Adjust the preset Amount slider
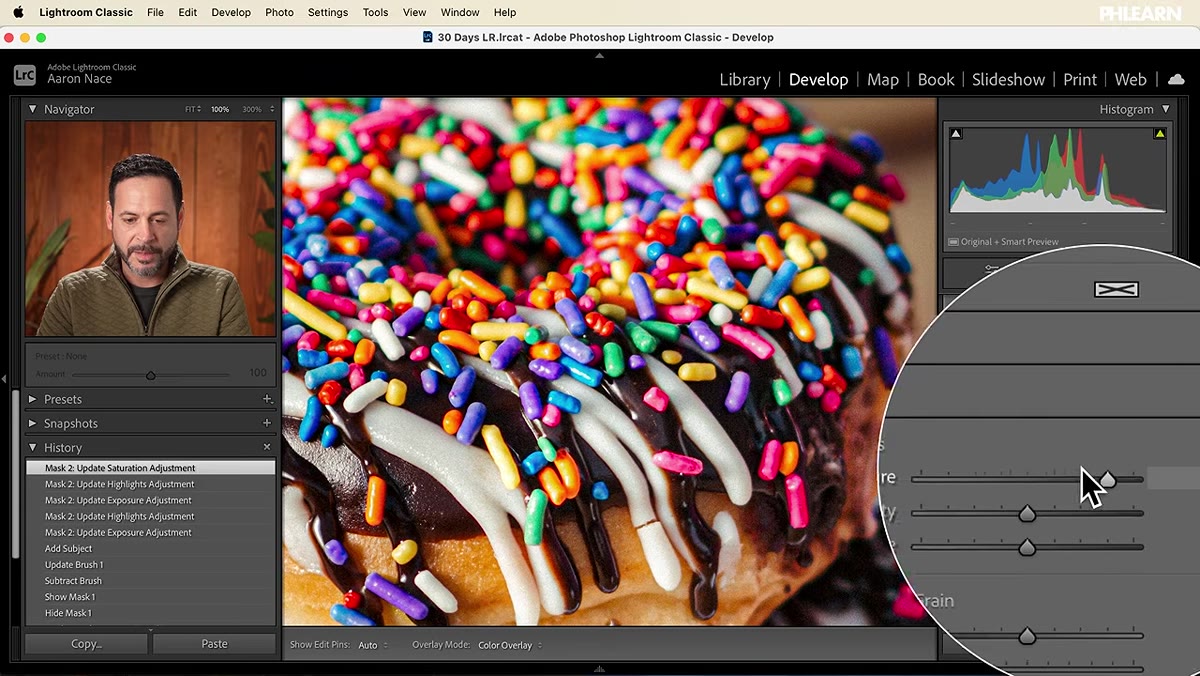This screenshot has width=1200, height=676. point(151,375)
